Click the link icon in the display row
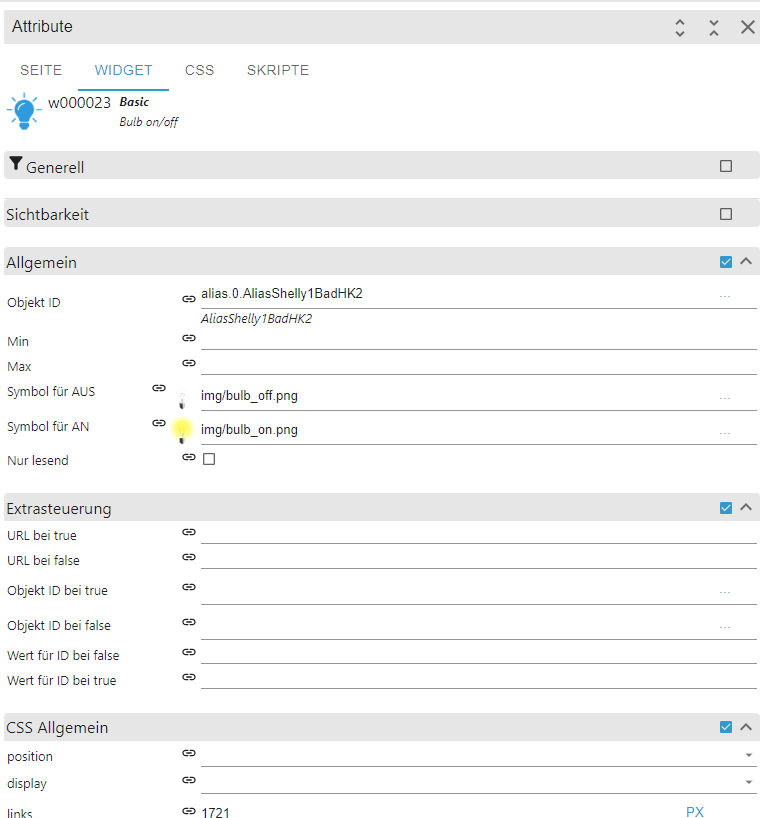760x818 pixels. coord(189,780)
